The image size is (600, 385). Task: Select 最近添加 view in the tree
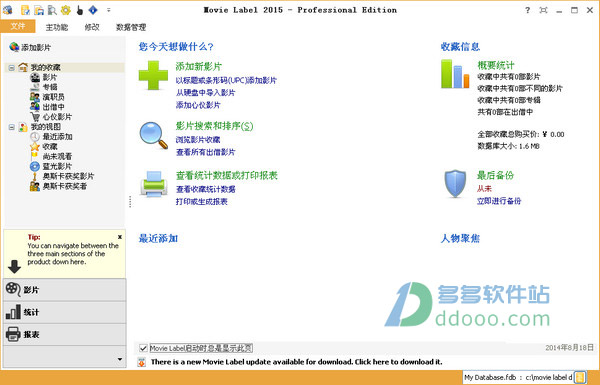point(57,137)
